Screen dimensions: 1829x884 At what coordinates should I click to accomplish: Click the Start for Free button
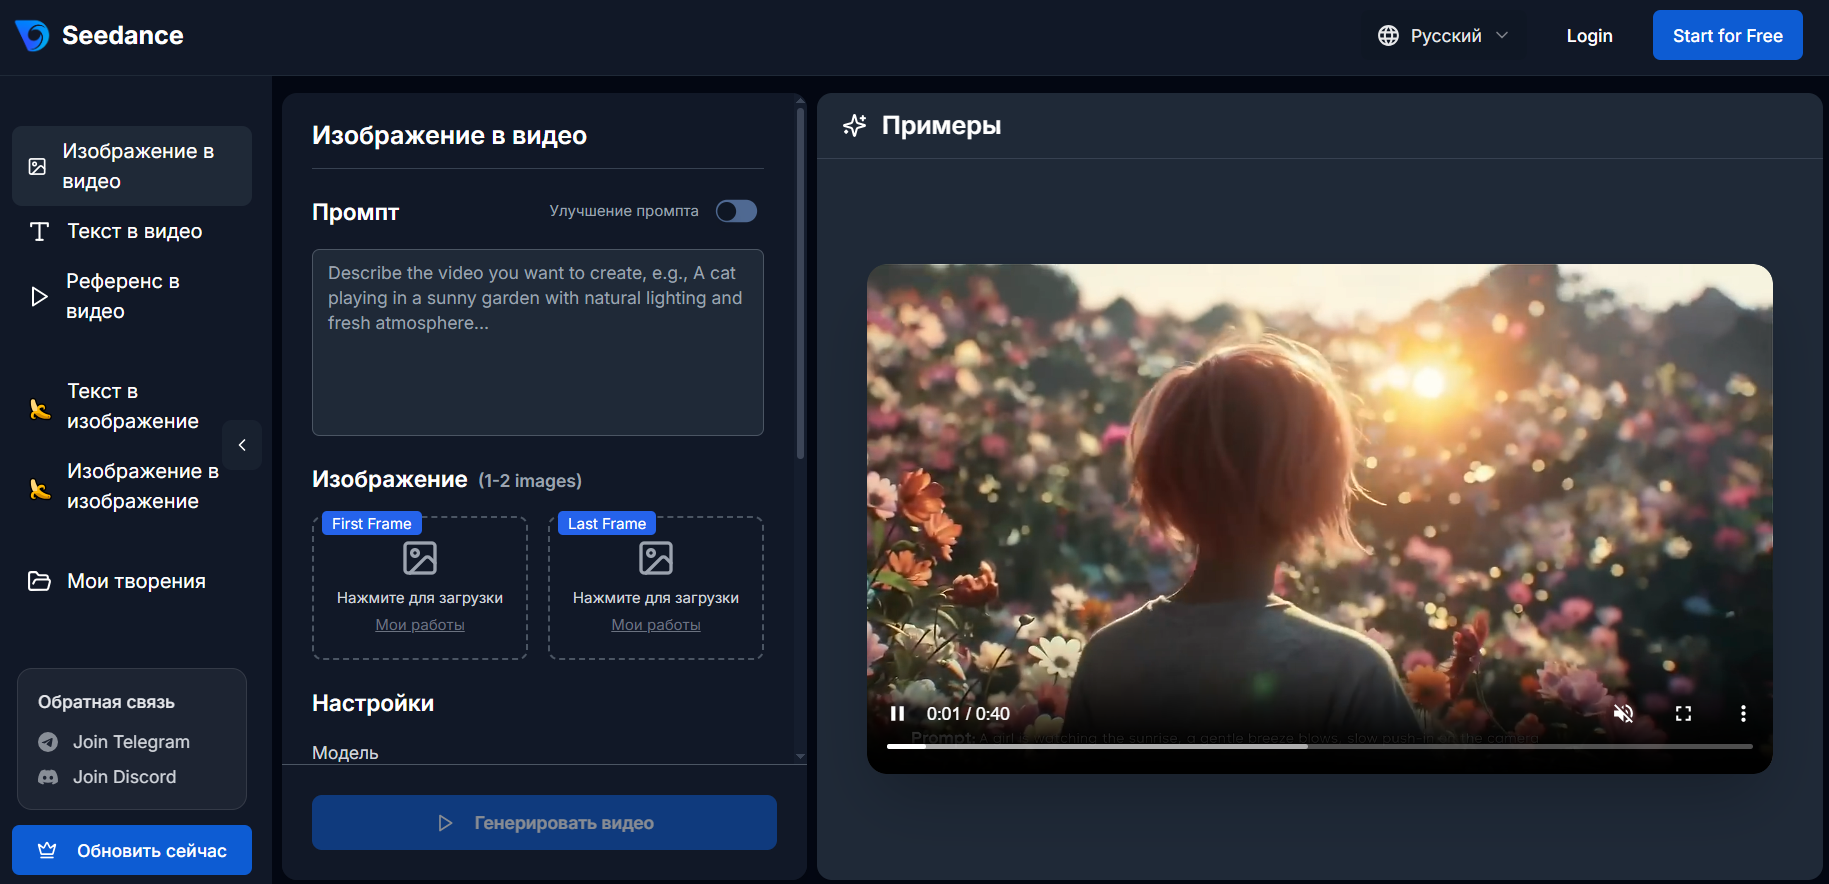1727,35
